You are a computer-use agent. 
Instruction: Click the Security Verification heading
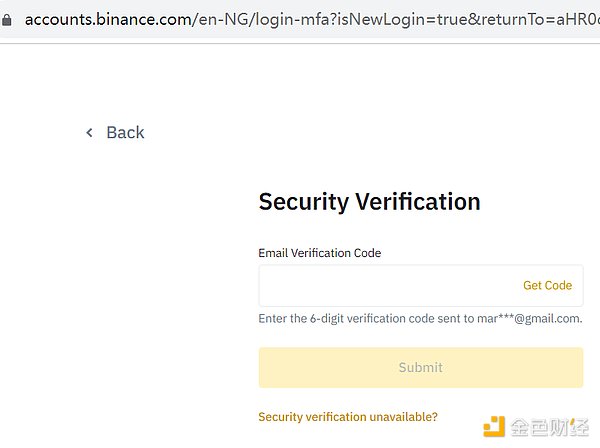coord(369,201)
